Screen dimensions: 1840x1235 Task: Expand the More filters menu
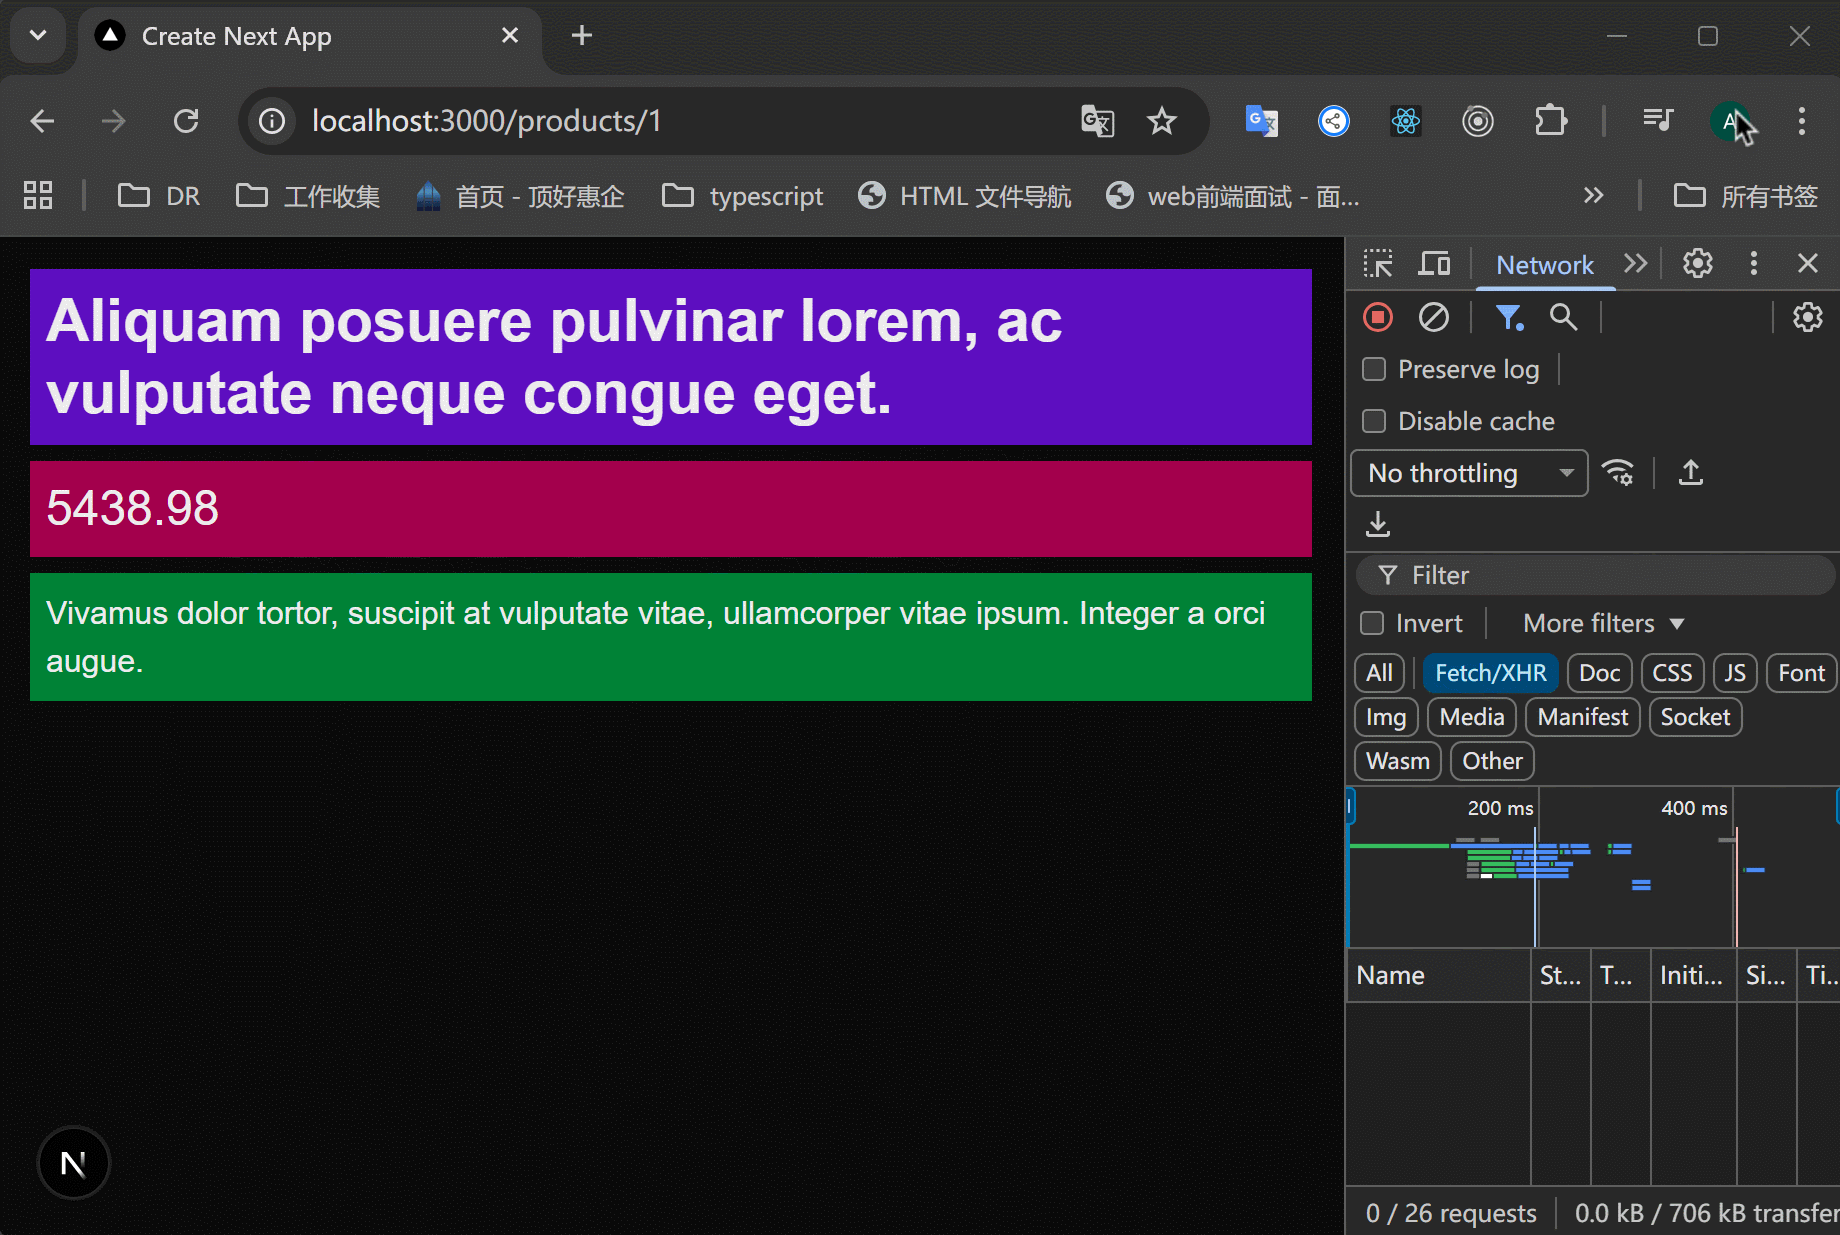coord(1603,624)
